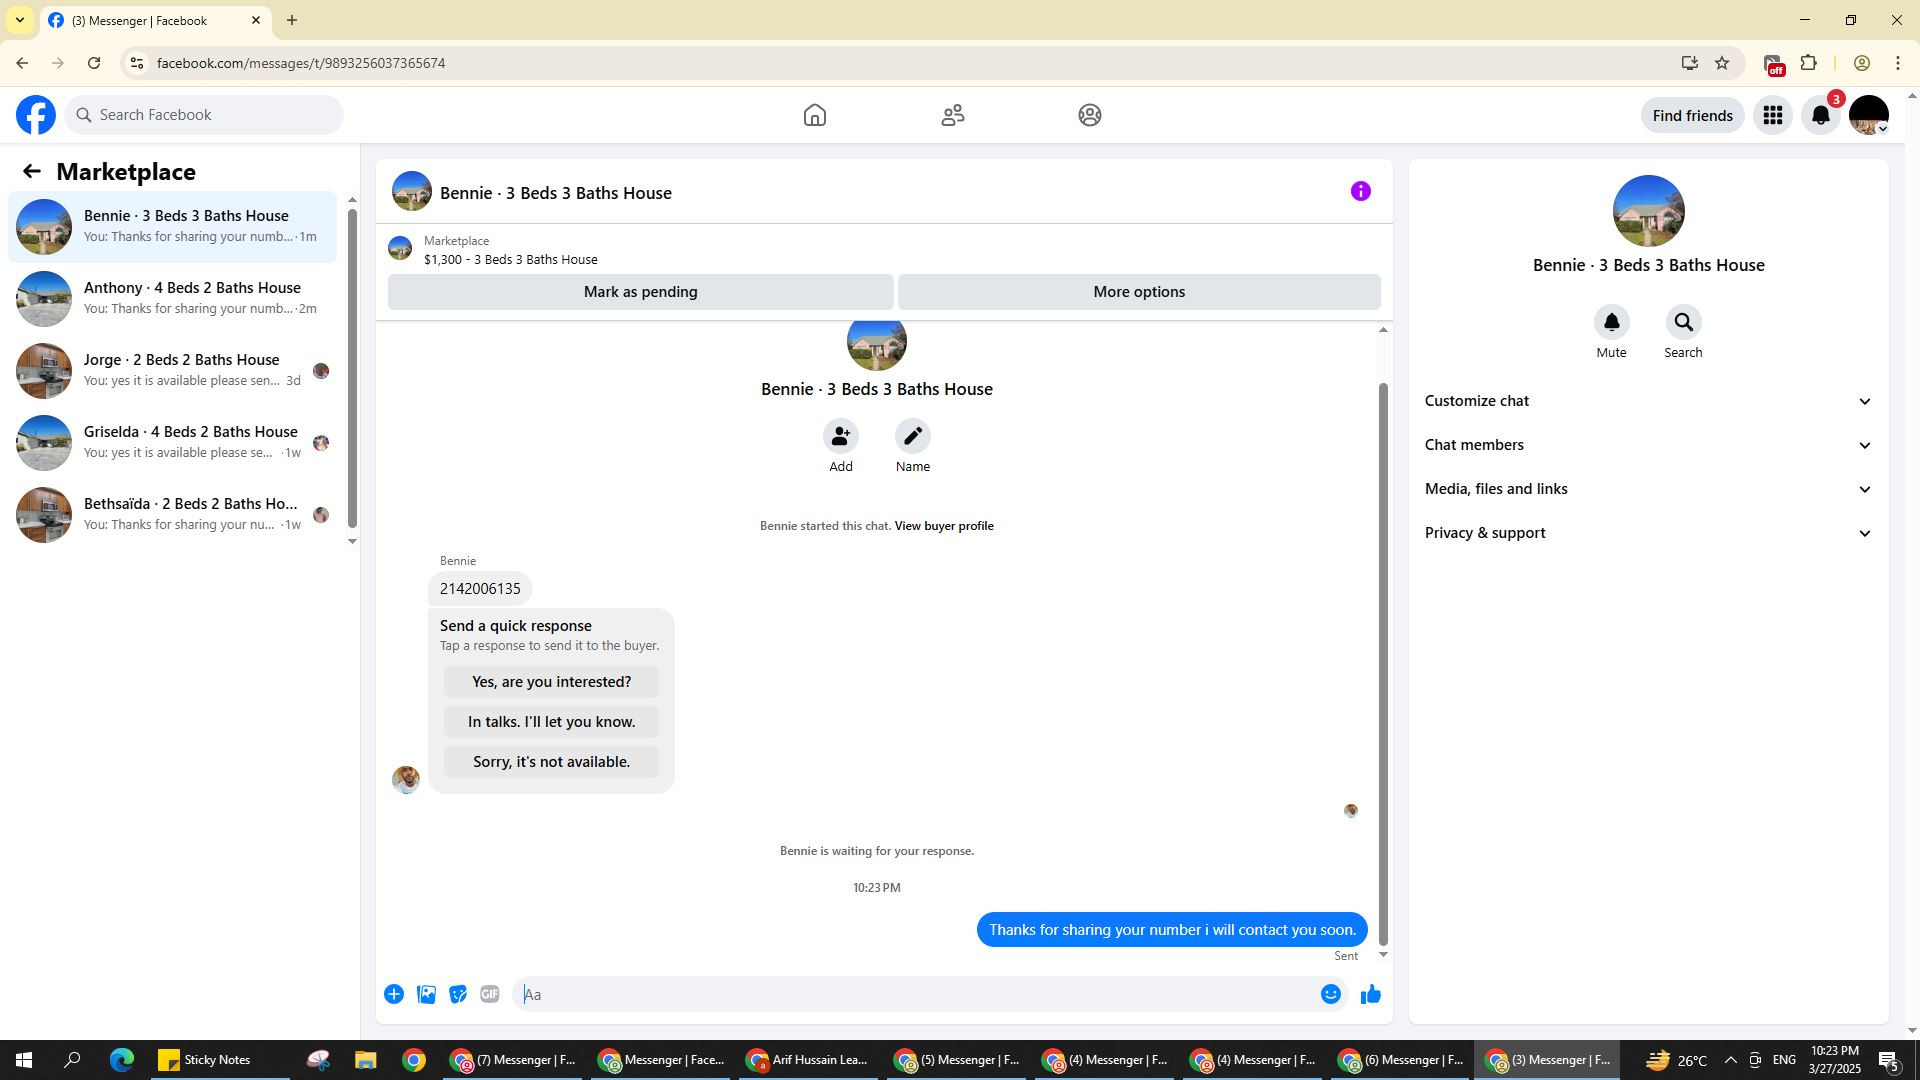This screenshot has width=1920, height=1080.
Task: Switch to the (7) Messenger taskbar window
Action: [513, 1060]
